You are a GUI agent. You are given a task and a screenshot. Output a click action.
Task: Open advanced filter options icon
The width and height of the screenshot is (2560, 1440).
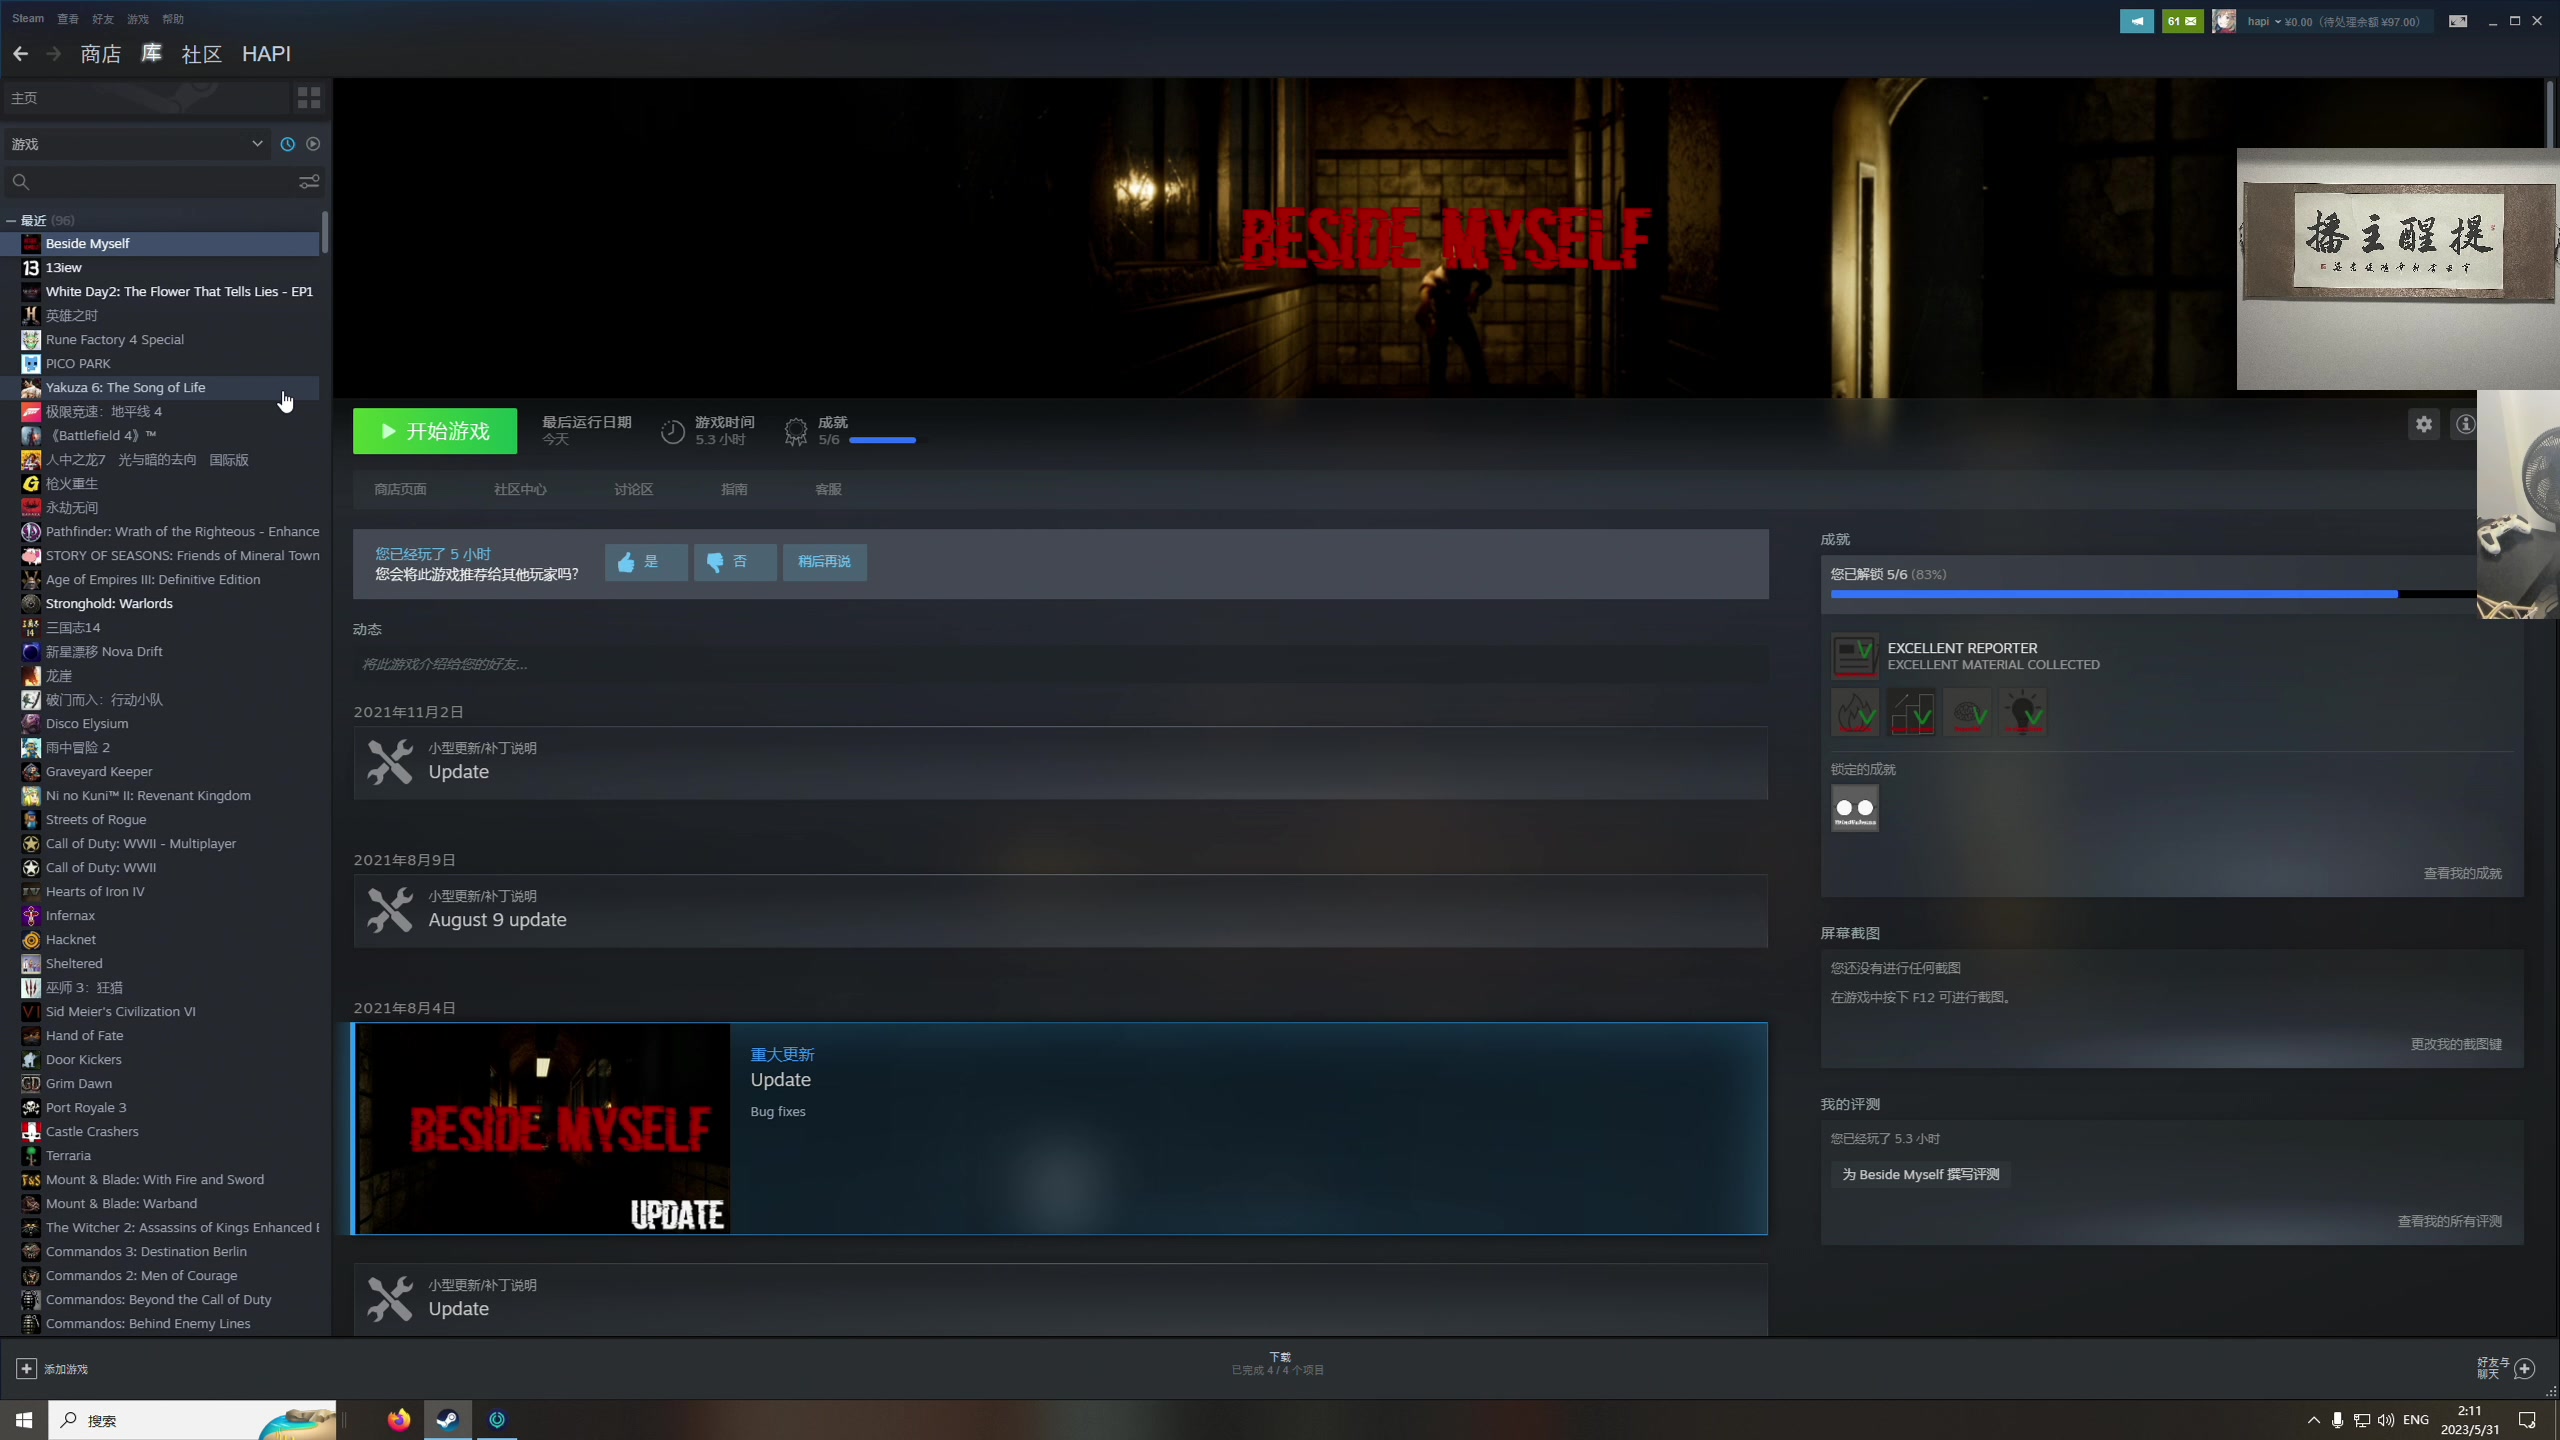pos(309,182)
